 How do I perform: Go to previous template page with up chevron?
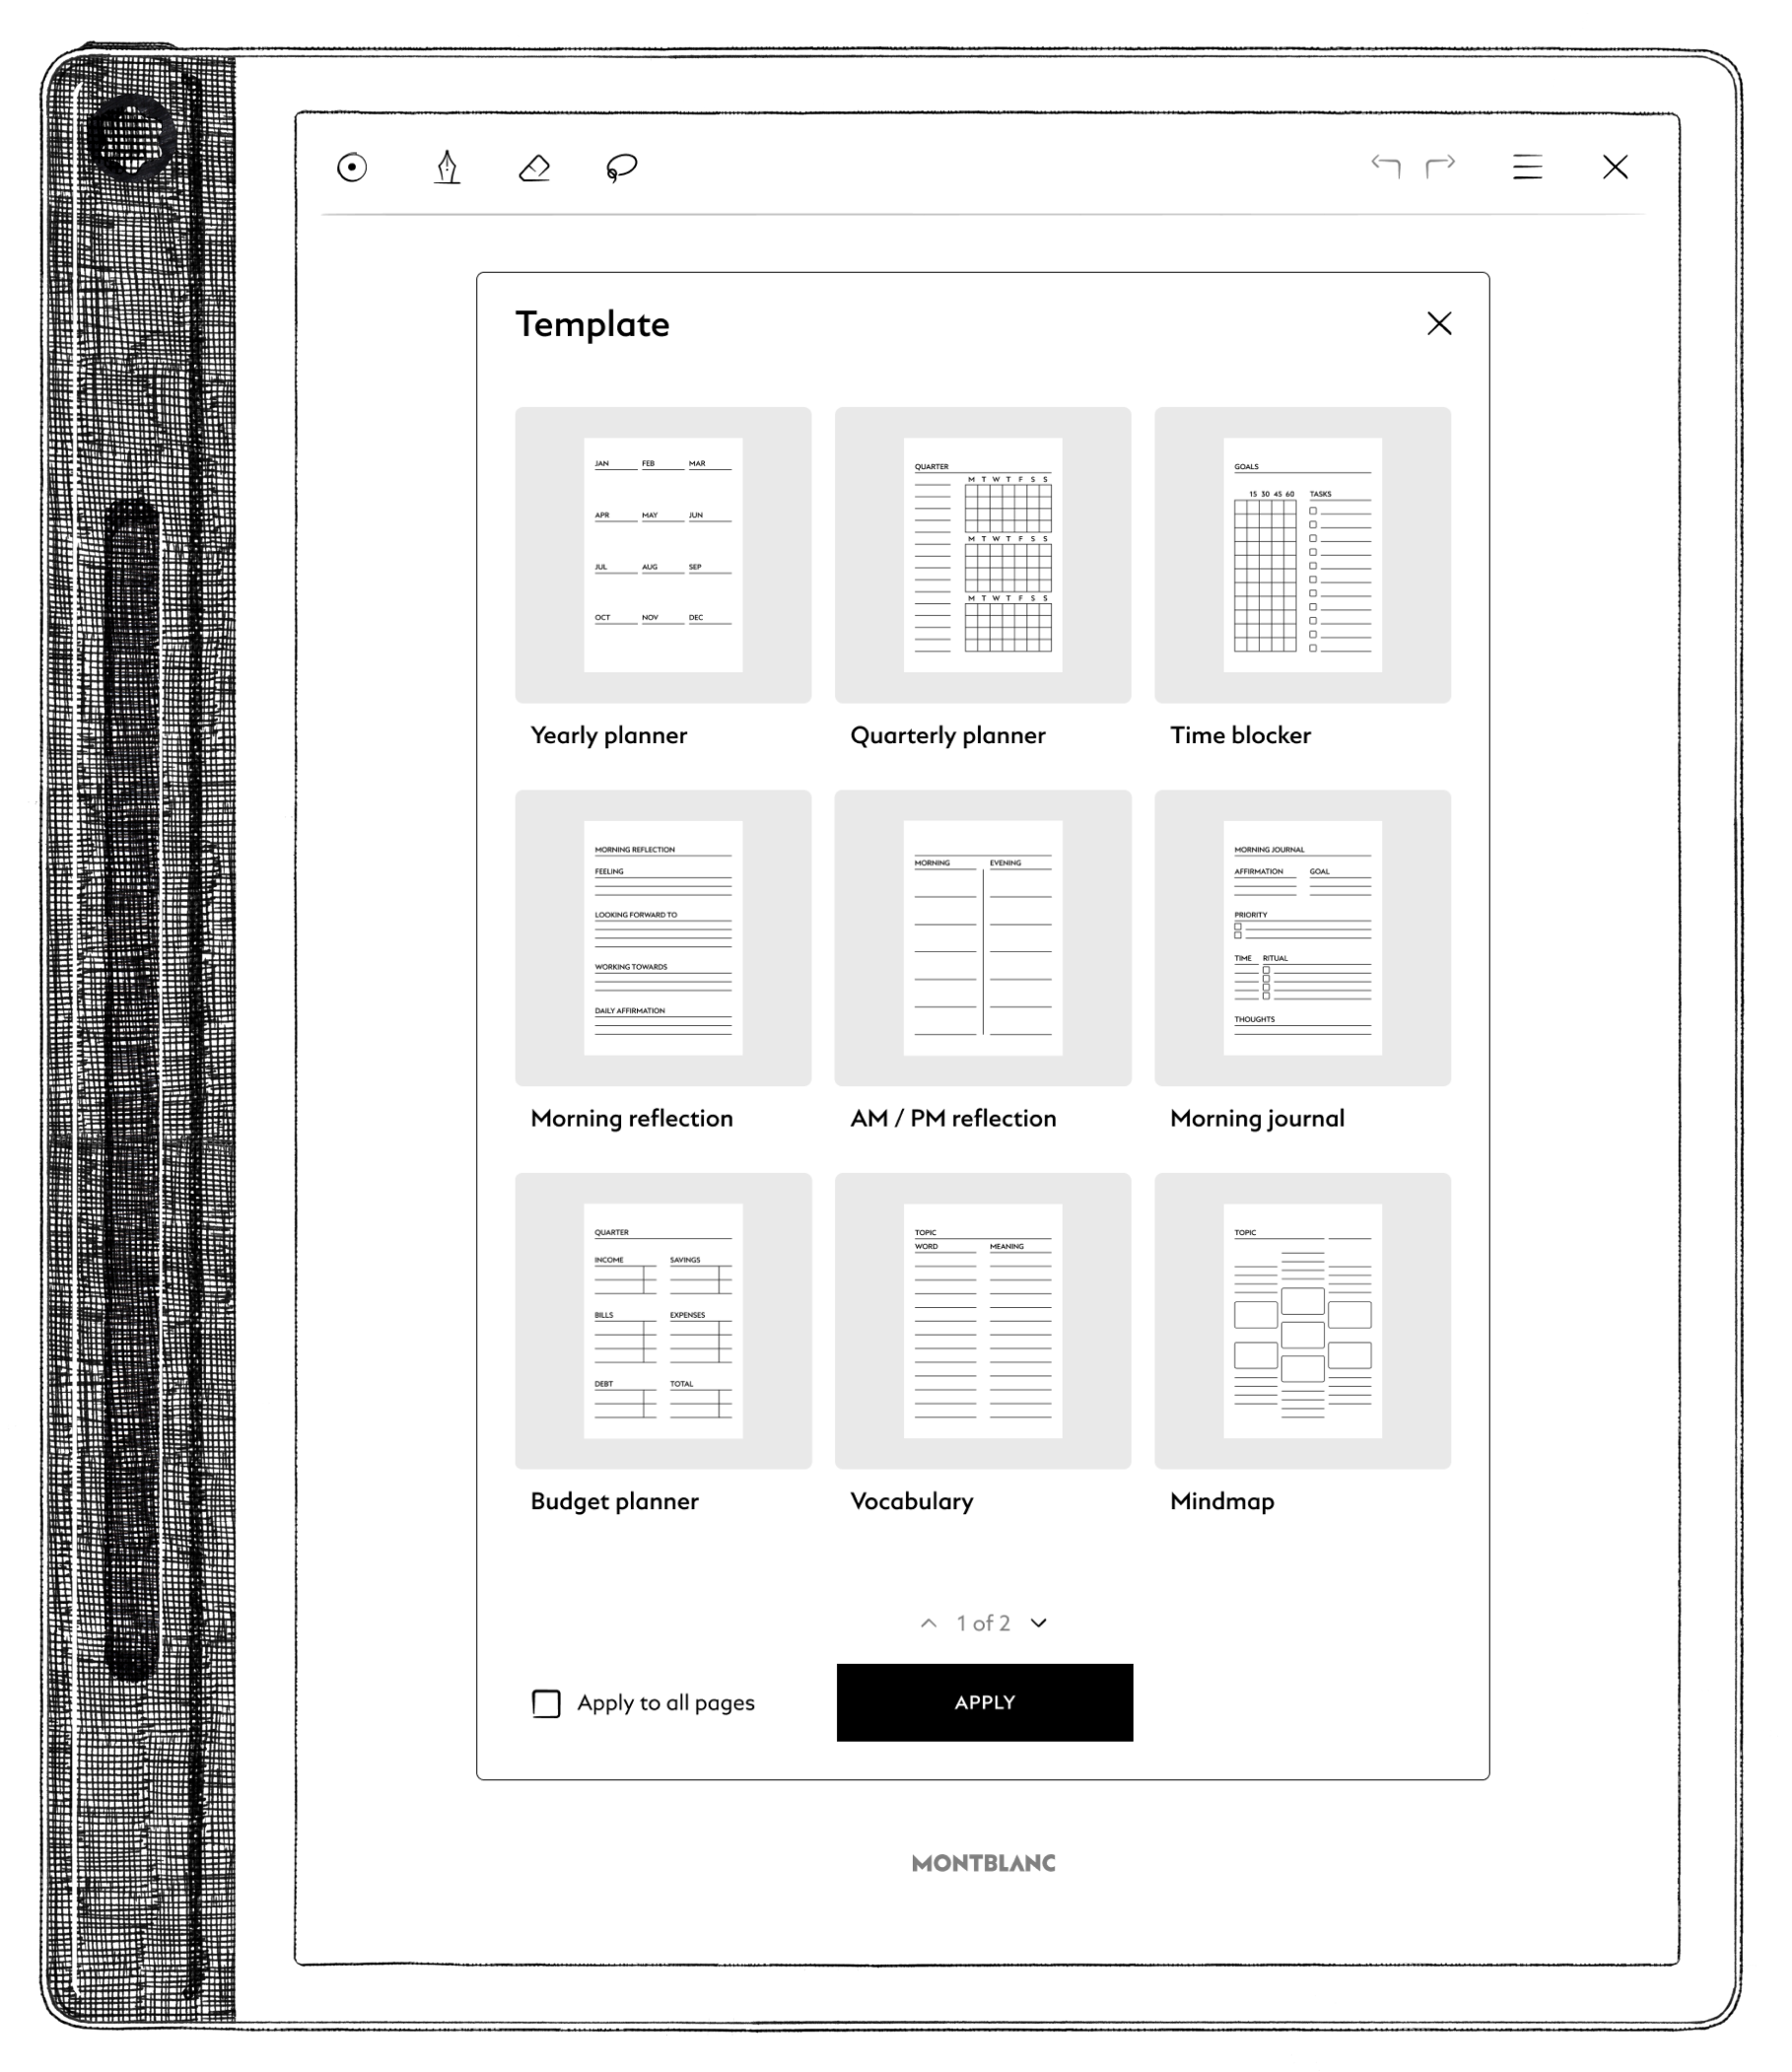[928, 1623]
